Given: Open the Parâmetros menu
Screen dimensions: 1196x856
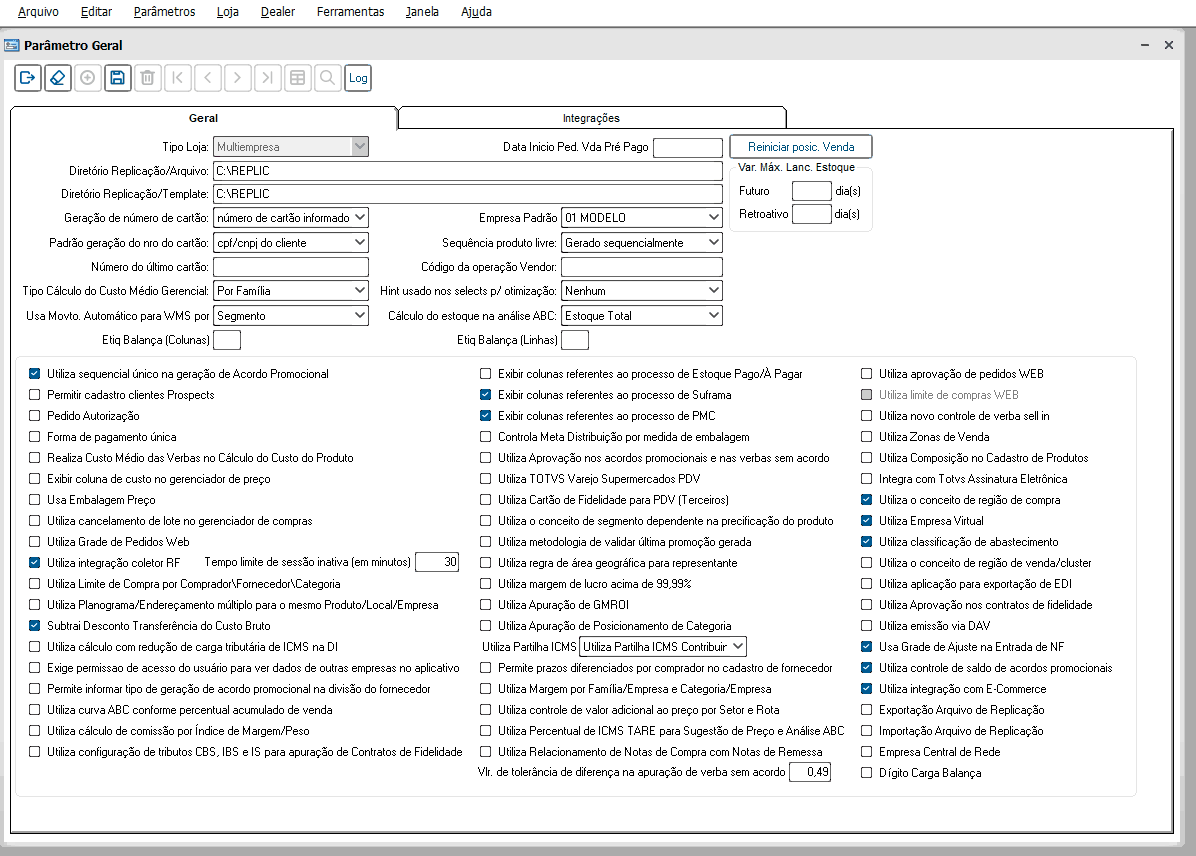Looking at the screenshot, I should (x=164, y=11).
